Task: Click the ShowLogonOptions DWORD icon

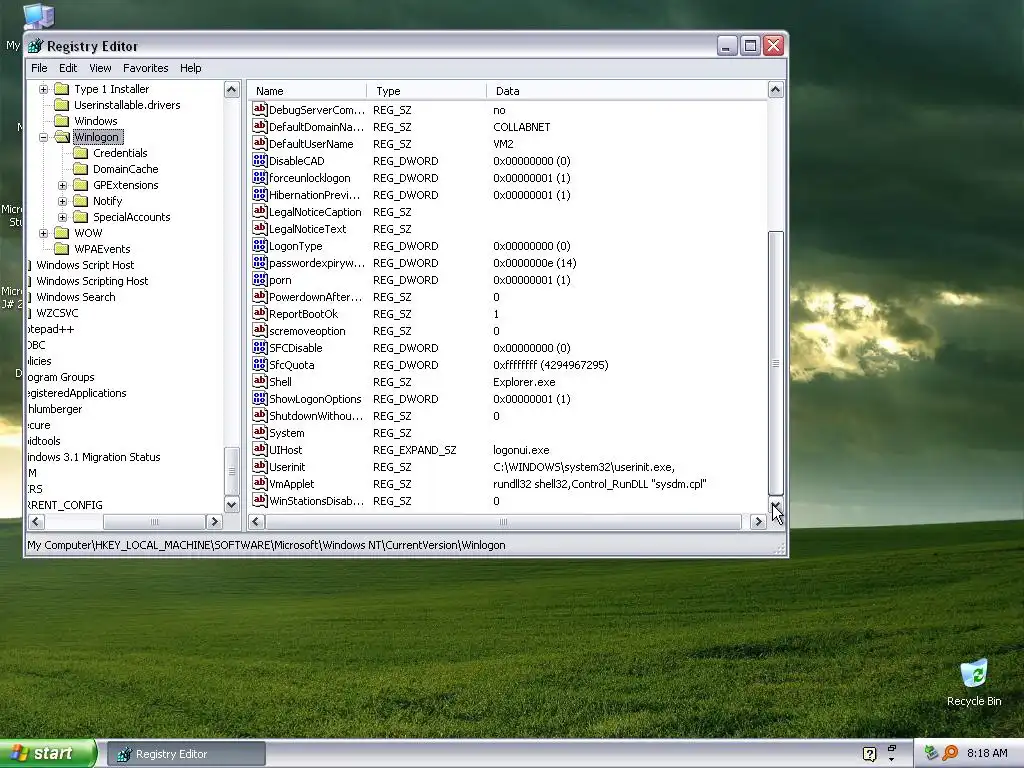Action: click(x=259, y=398)
